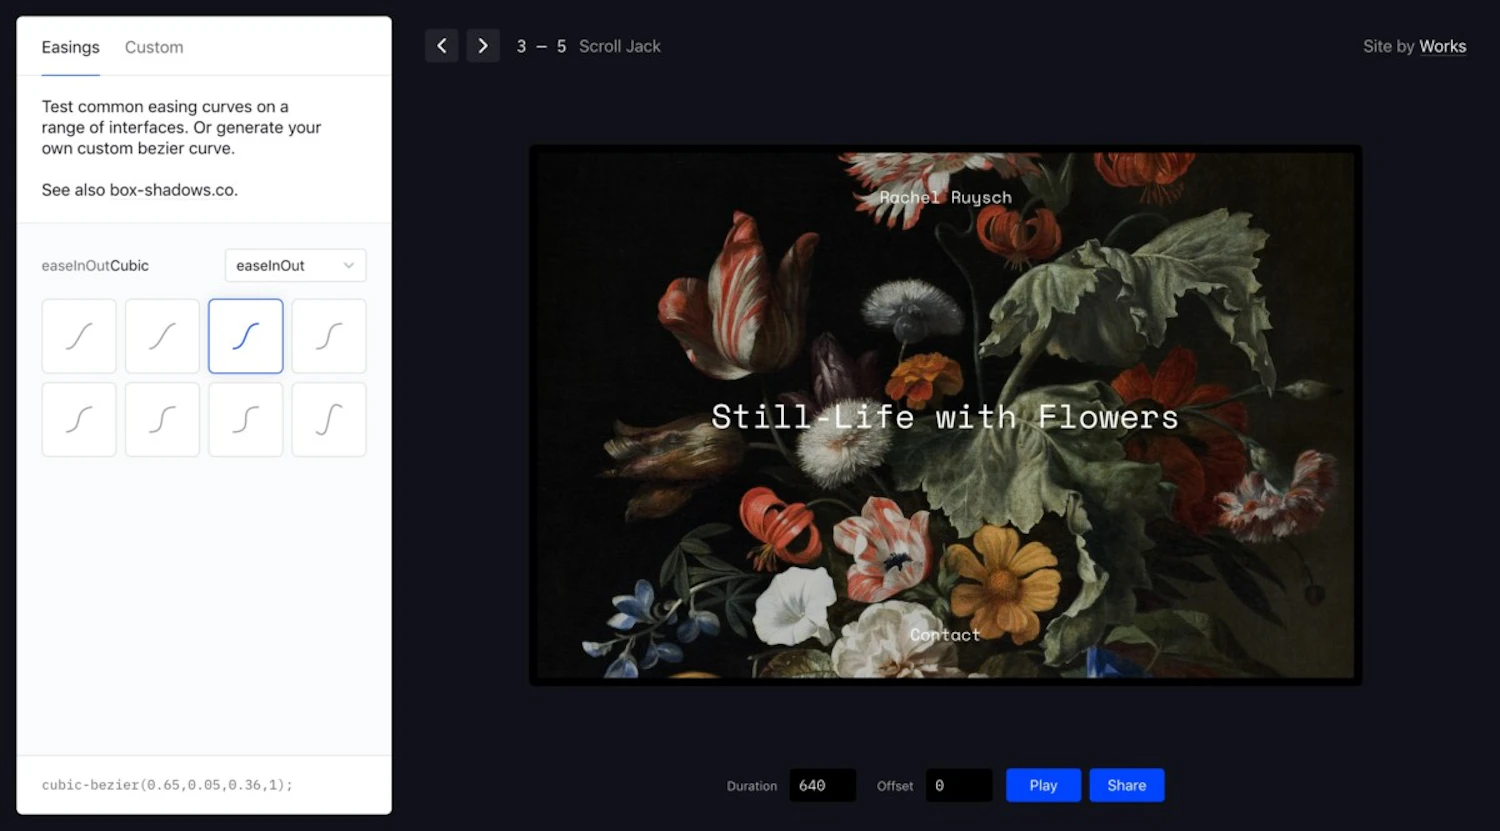This screenshot has height=831, width=1500.
Task: Focus the Offset input field
Action: tap(958, 785)
